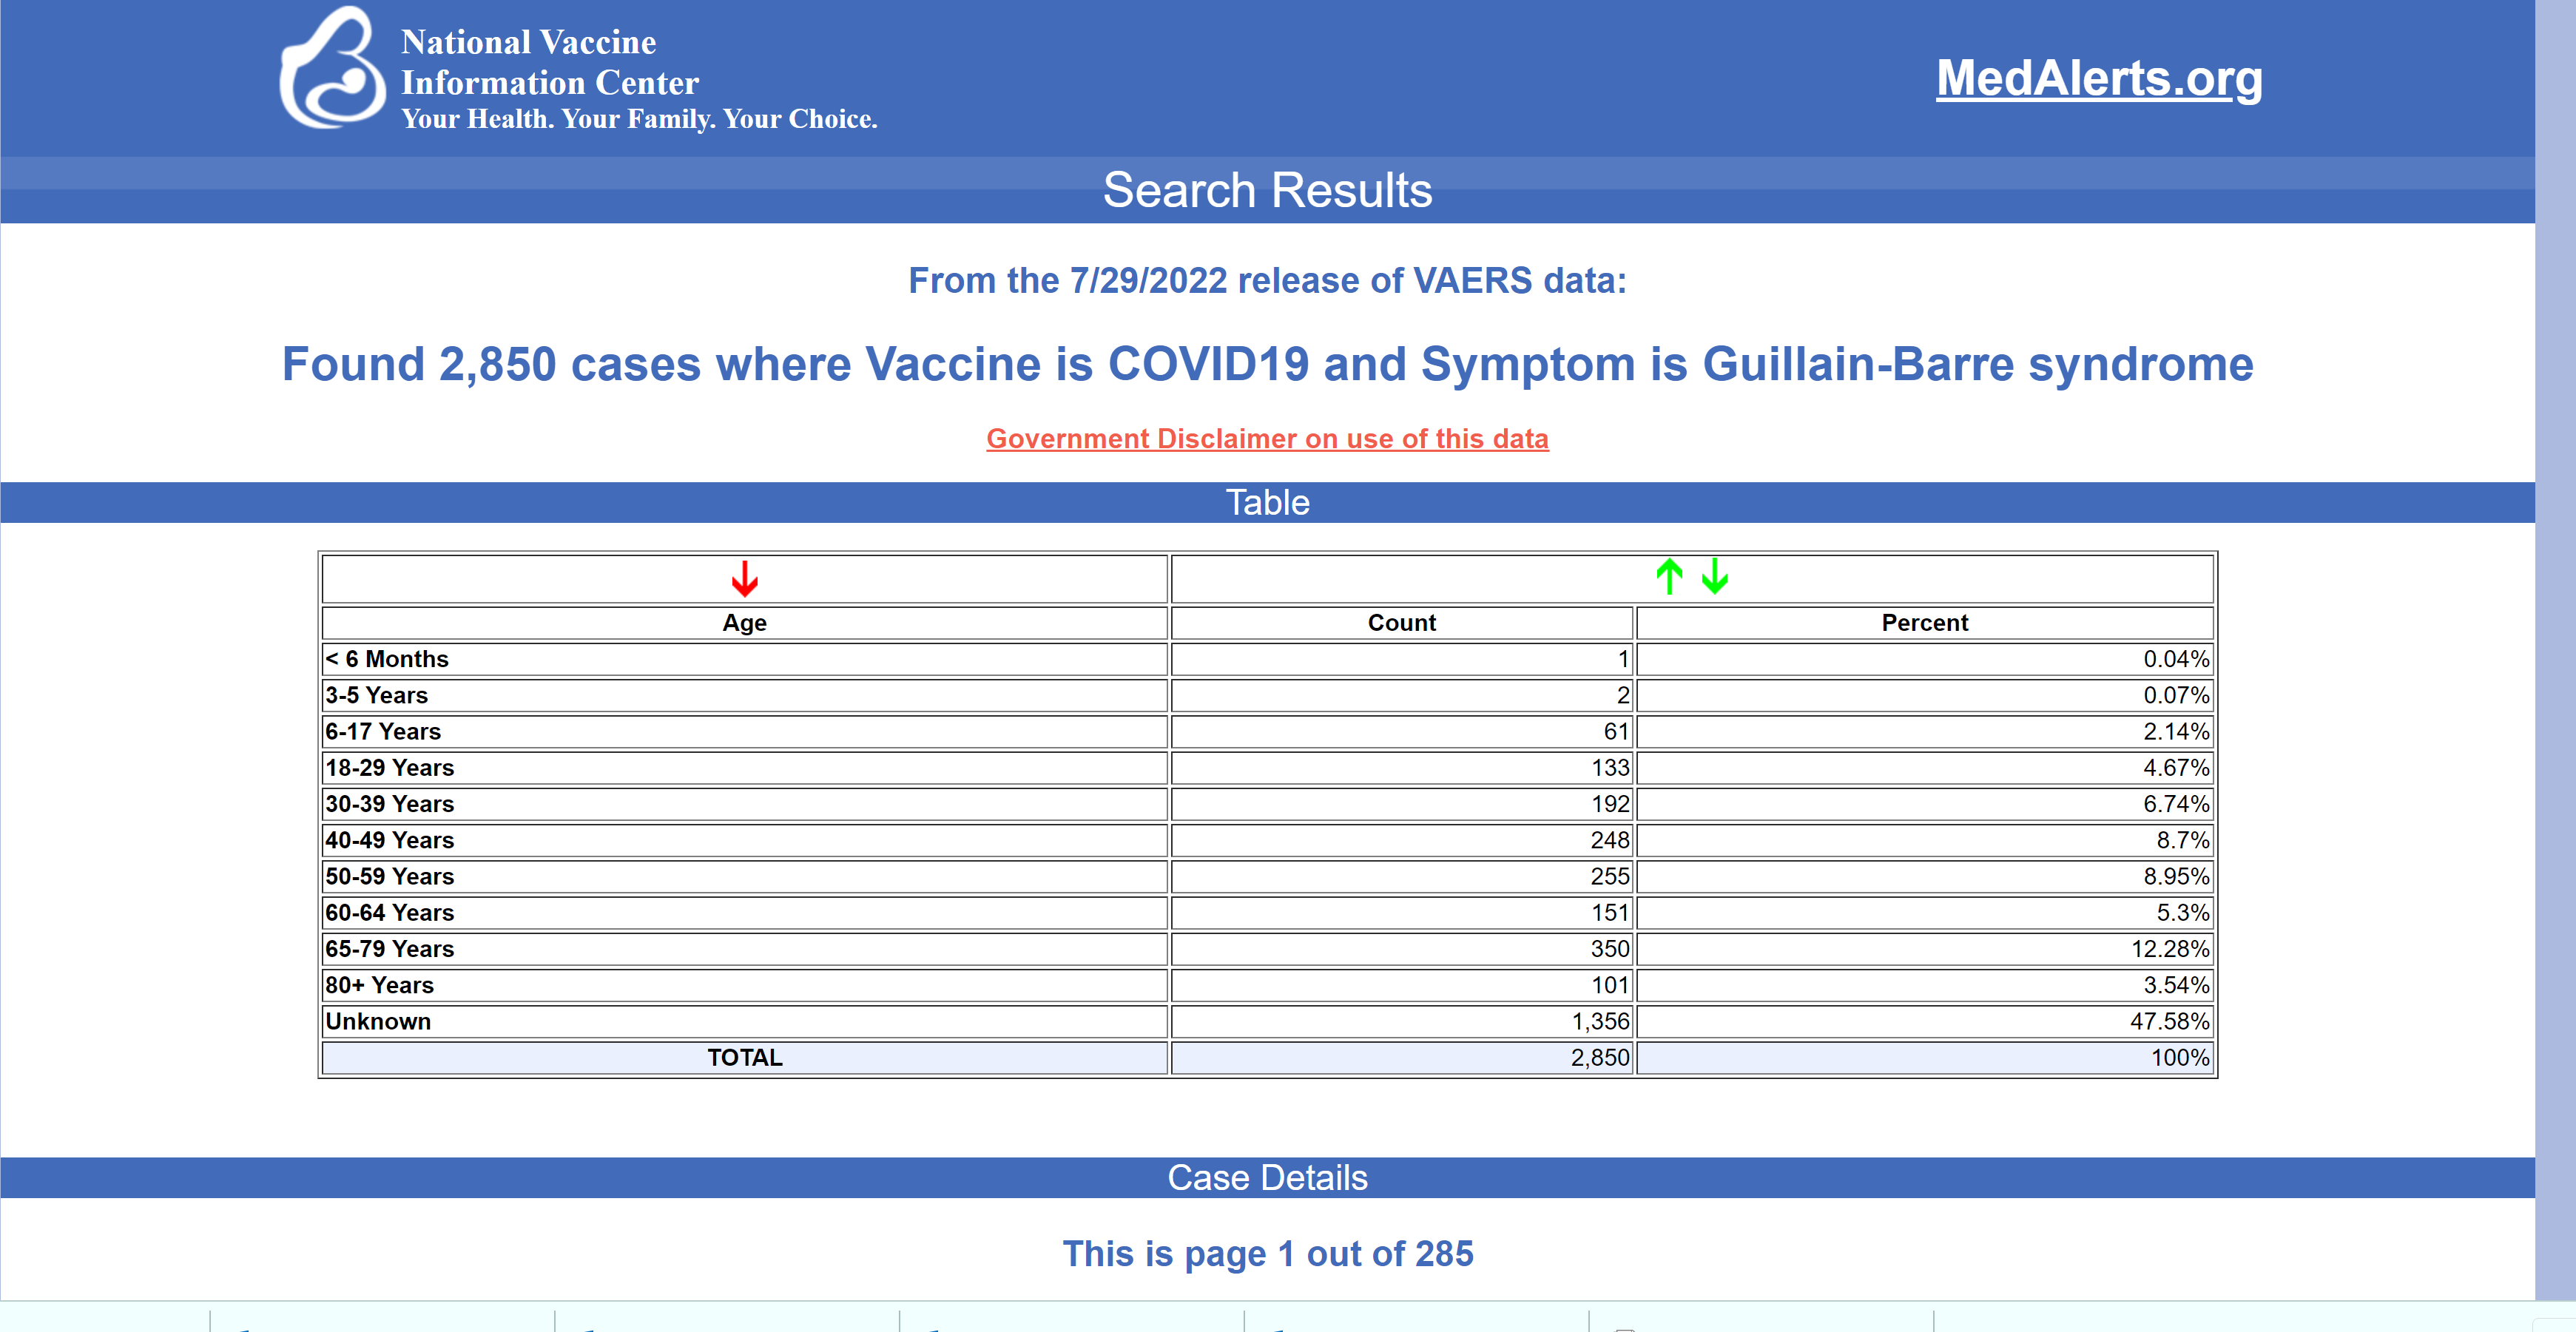Click the National Vaccine Information Center logo
Viewport: 2576px width, 1332px height.
(x=332, y=68)
